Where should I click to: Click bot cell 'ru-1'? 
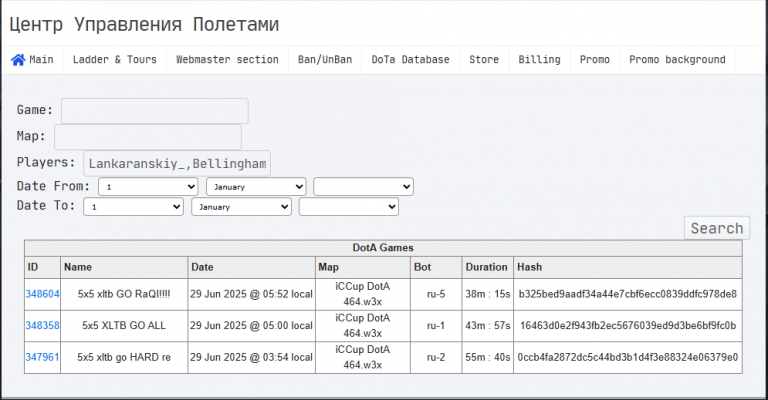[x=436, y=325]
